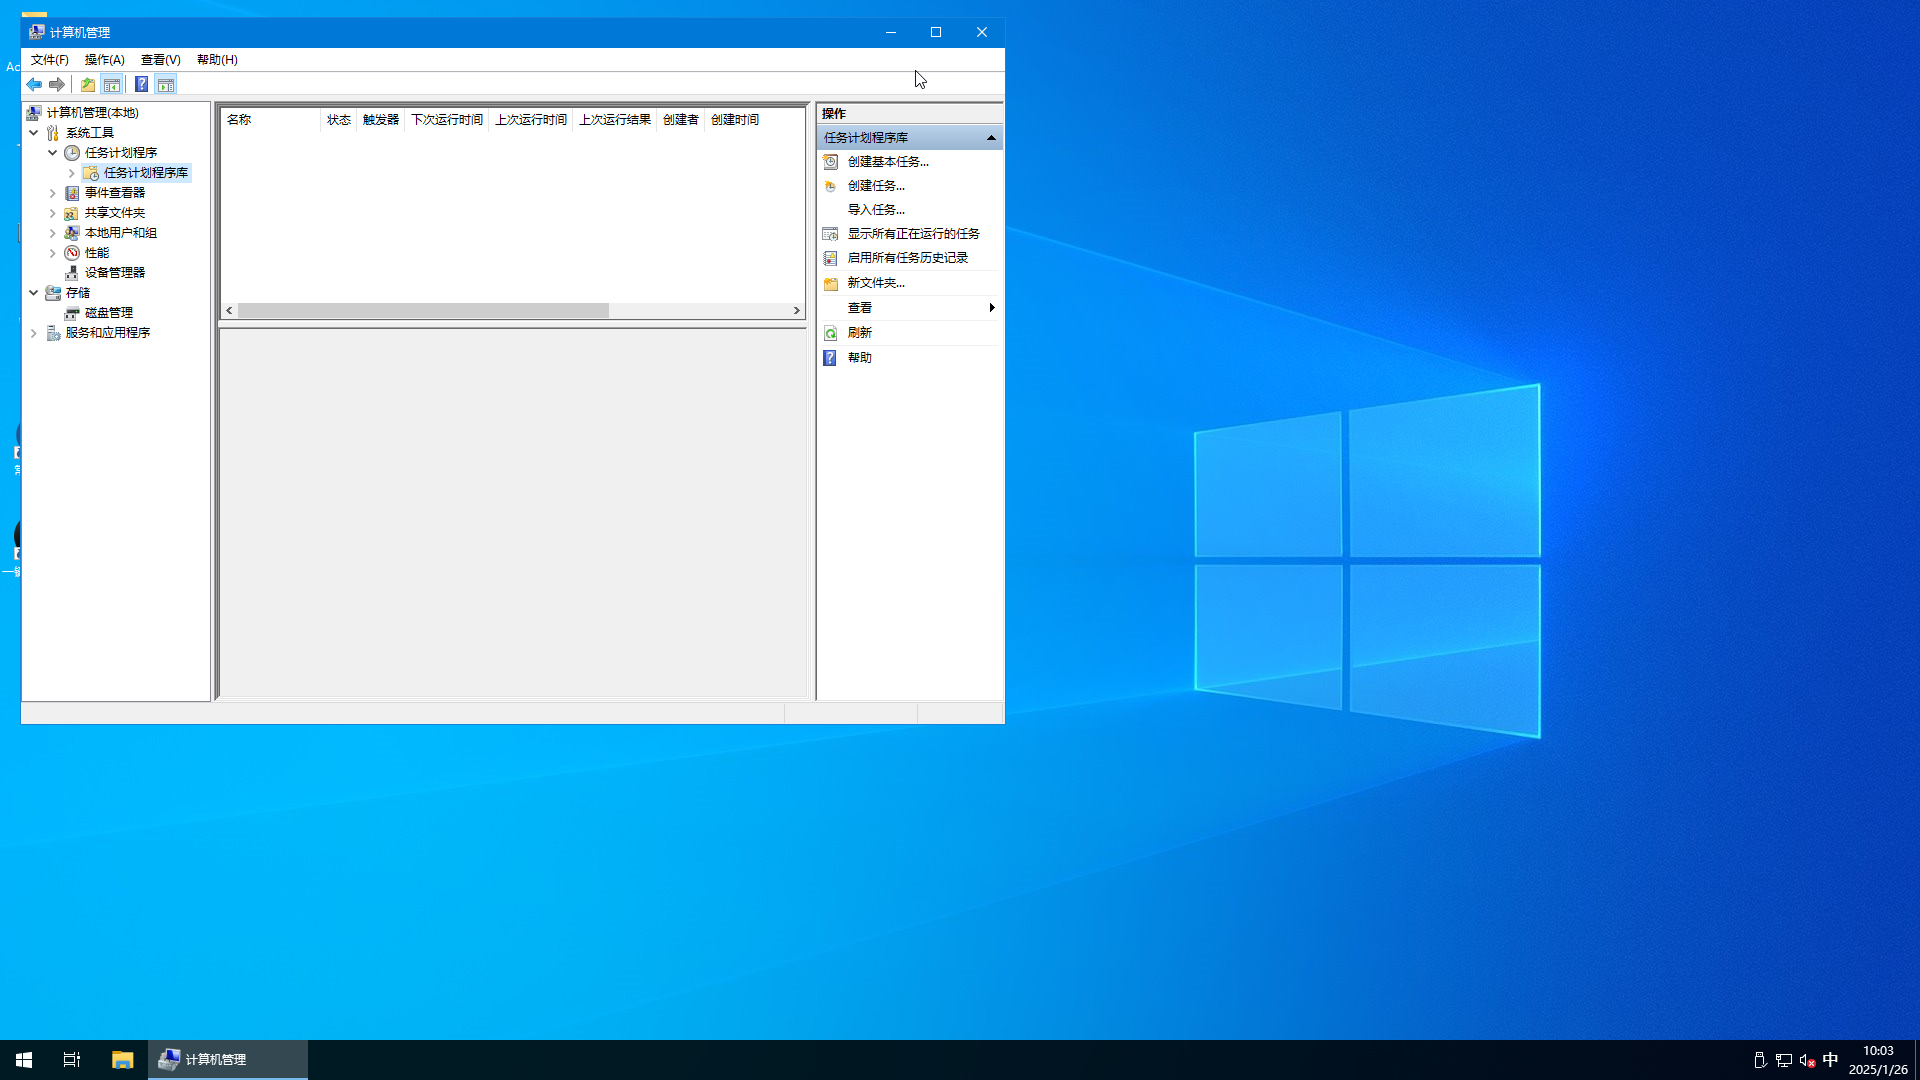Click the 计算机管理(本地) root icon
Viewport: 1920px width, 1080px height.
(34, 113)
